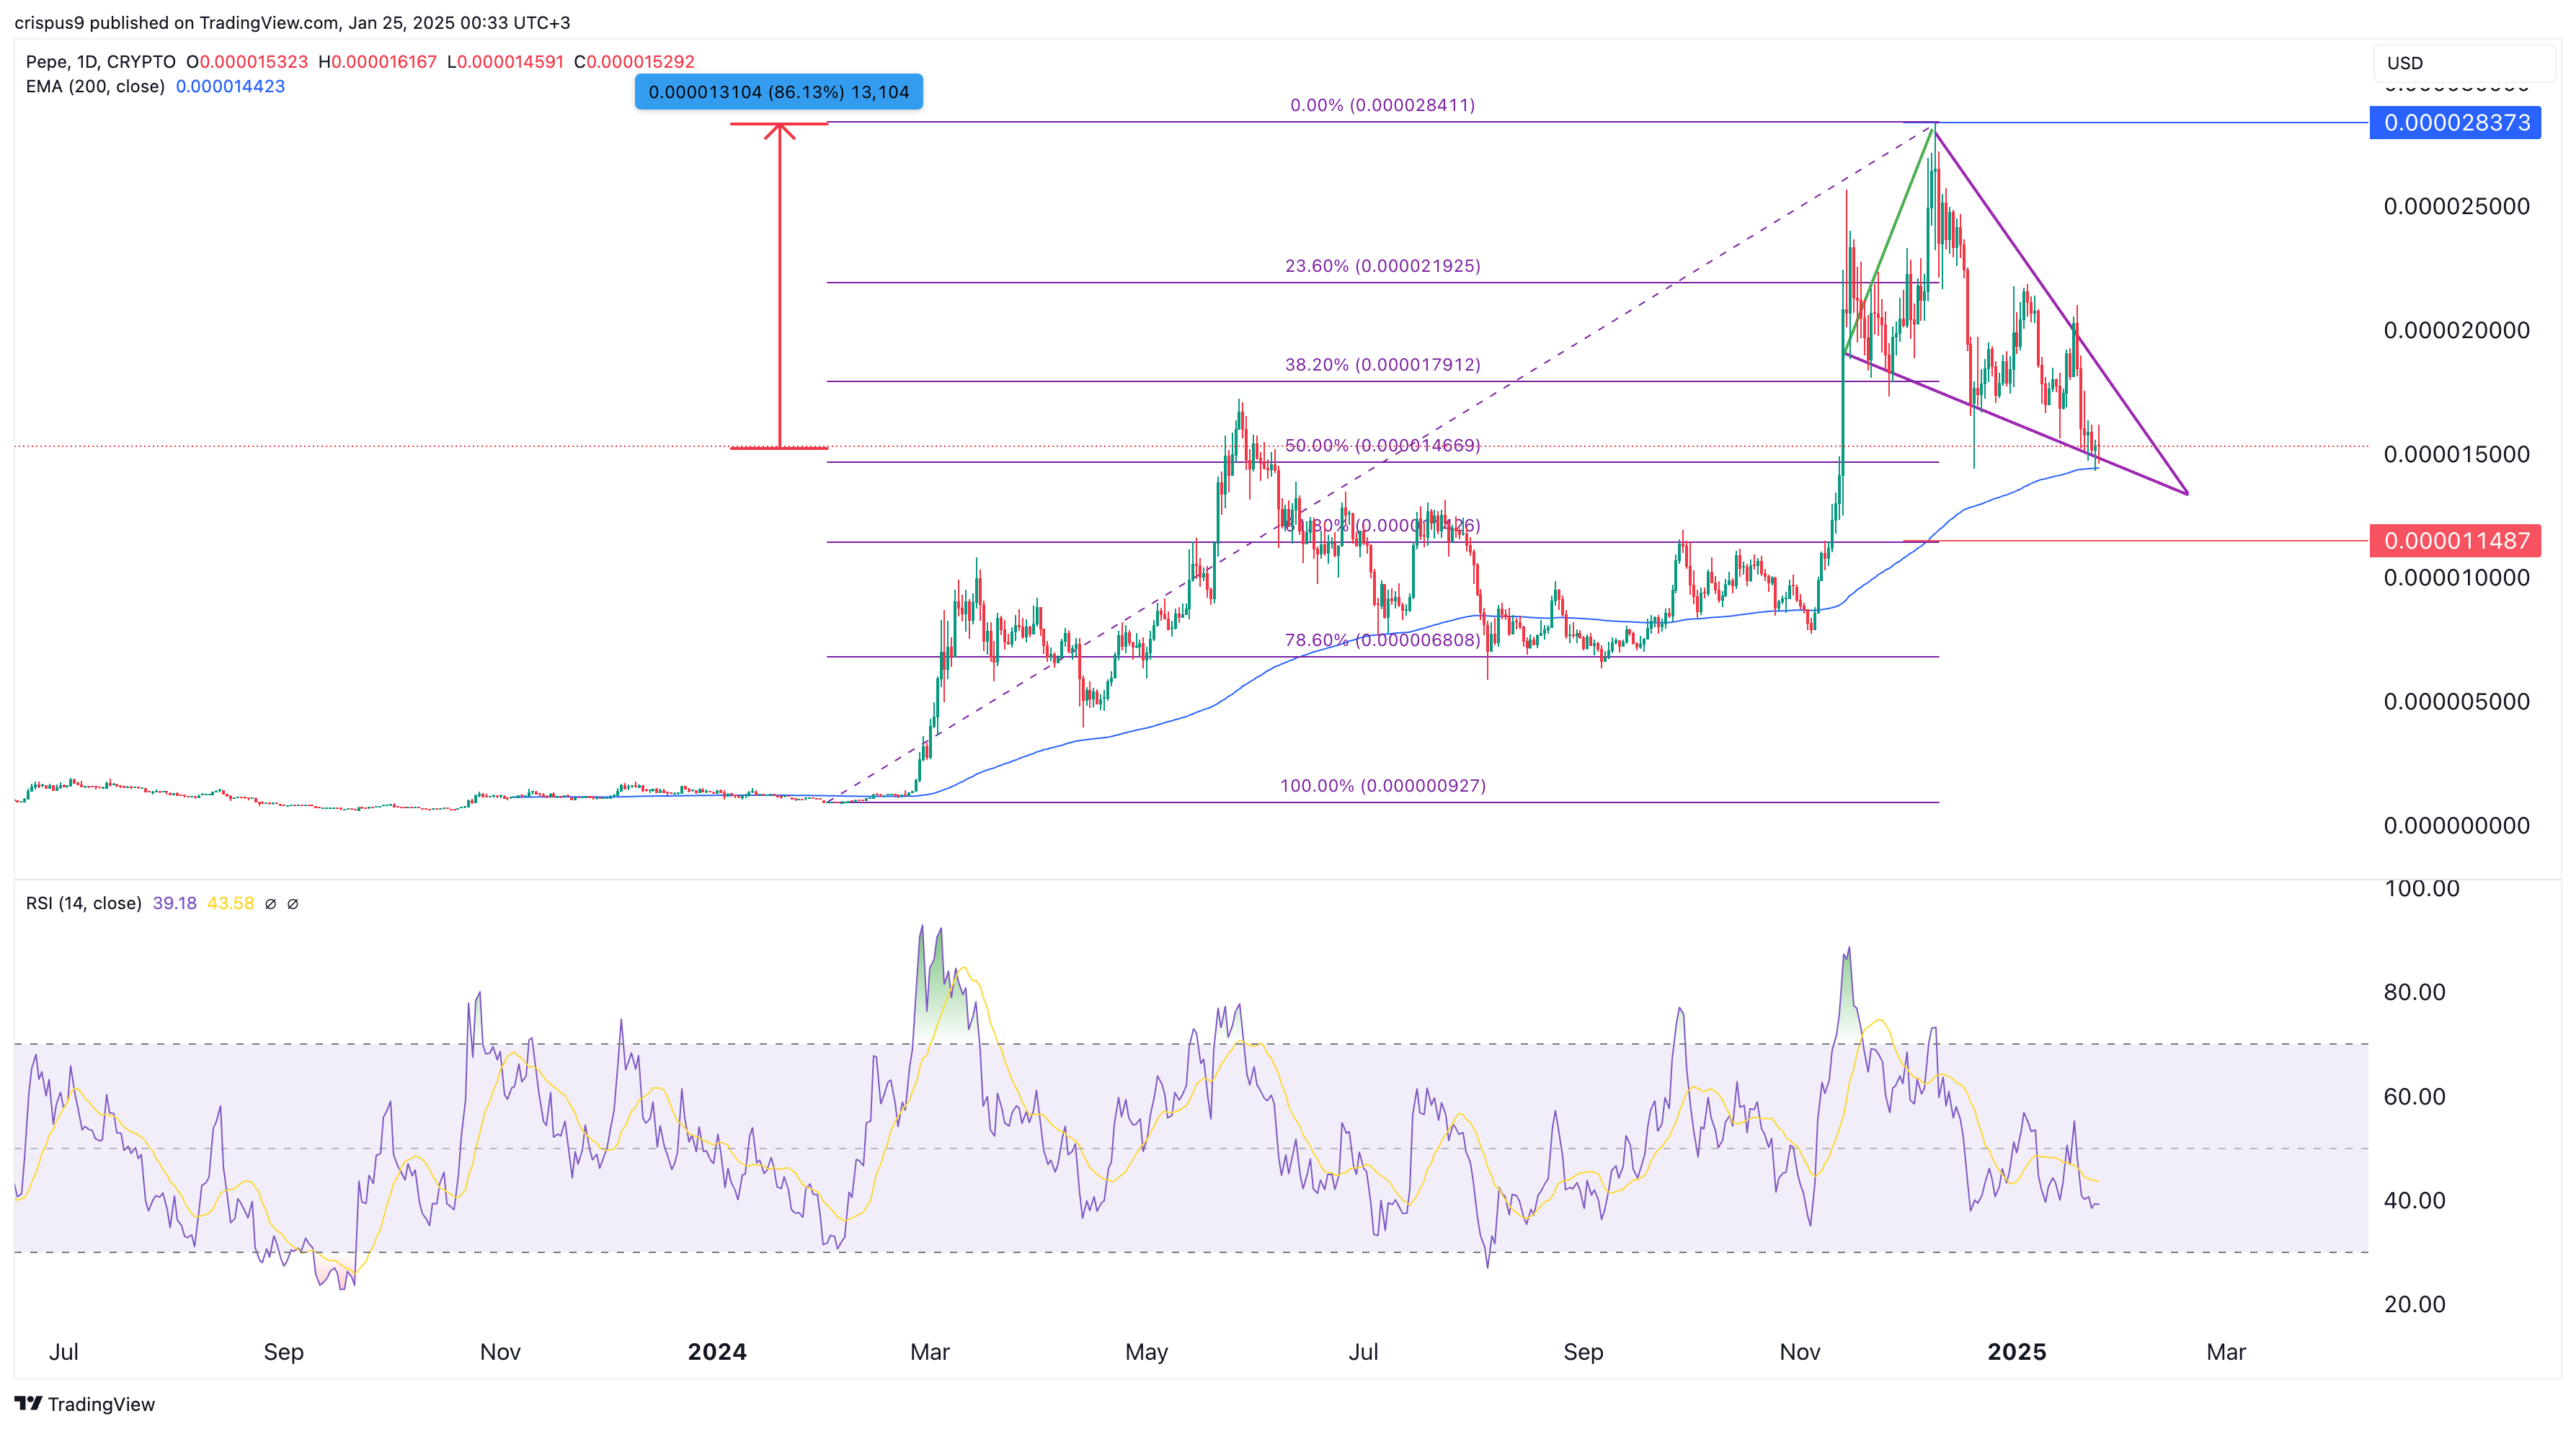
Task: Select the RSI (14, close) indicator label
Action: 84,903
